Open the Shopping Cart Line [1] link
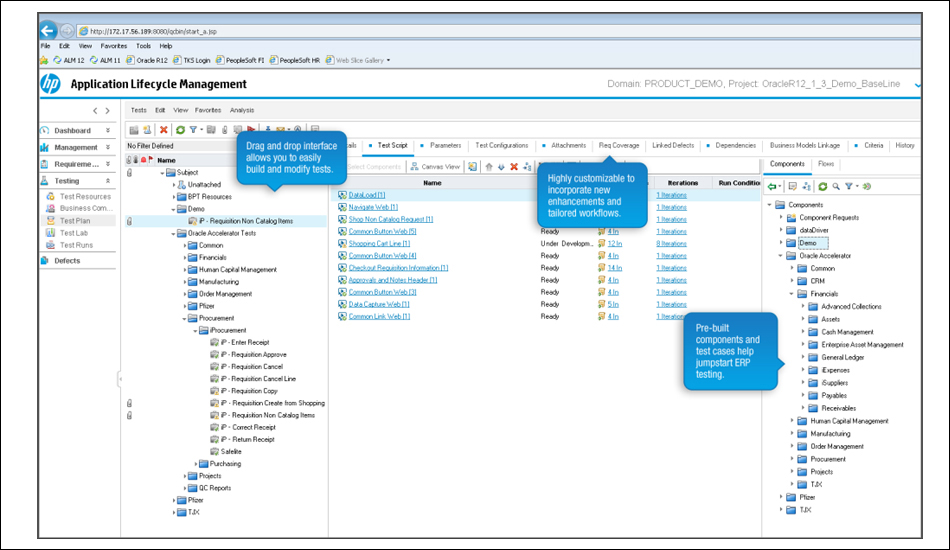This screenshot has height=550, width=950. (379, 244)
